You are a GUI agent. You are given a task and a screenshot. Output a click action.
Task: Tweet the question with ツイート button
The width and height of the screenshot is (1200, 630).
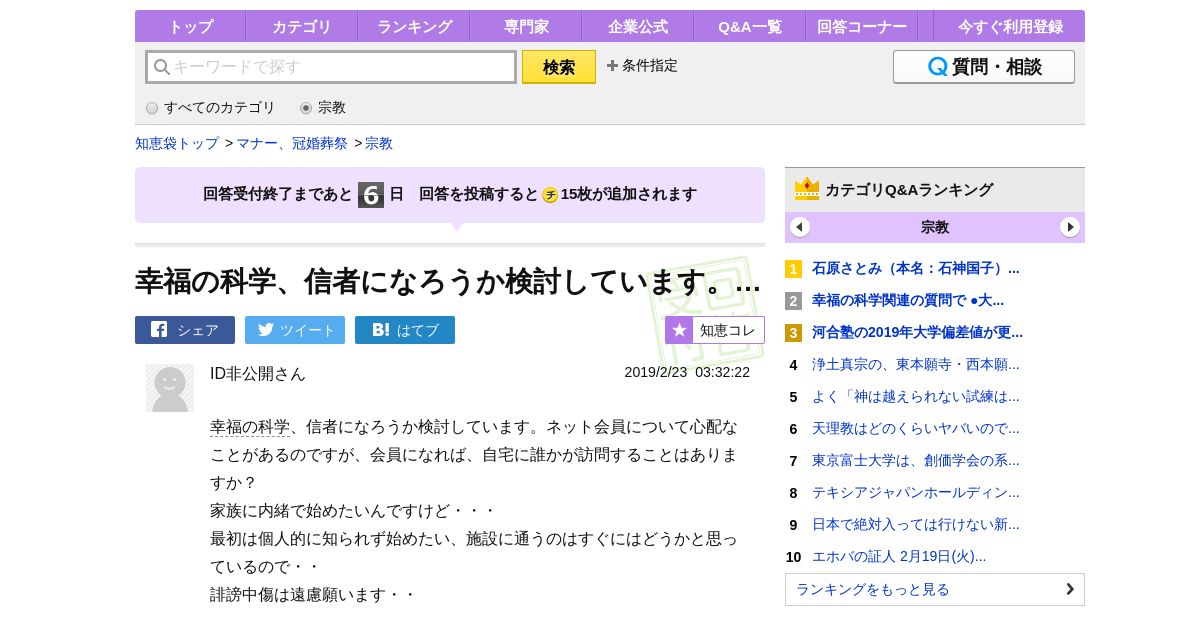(x=295, y=330)
